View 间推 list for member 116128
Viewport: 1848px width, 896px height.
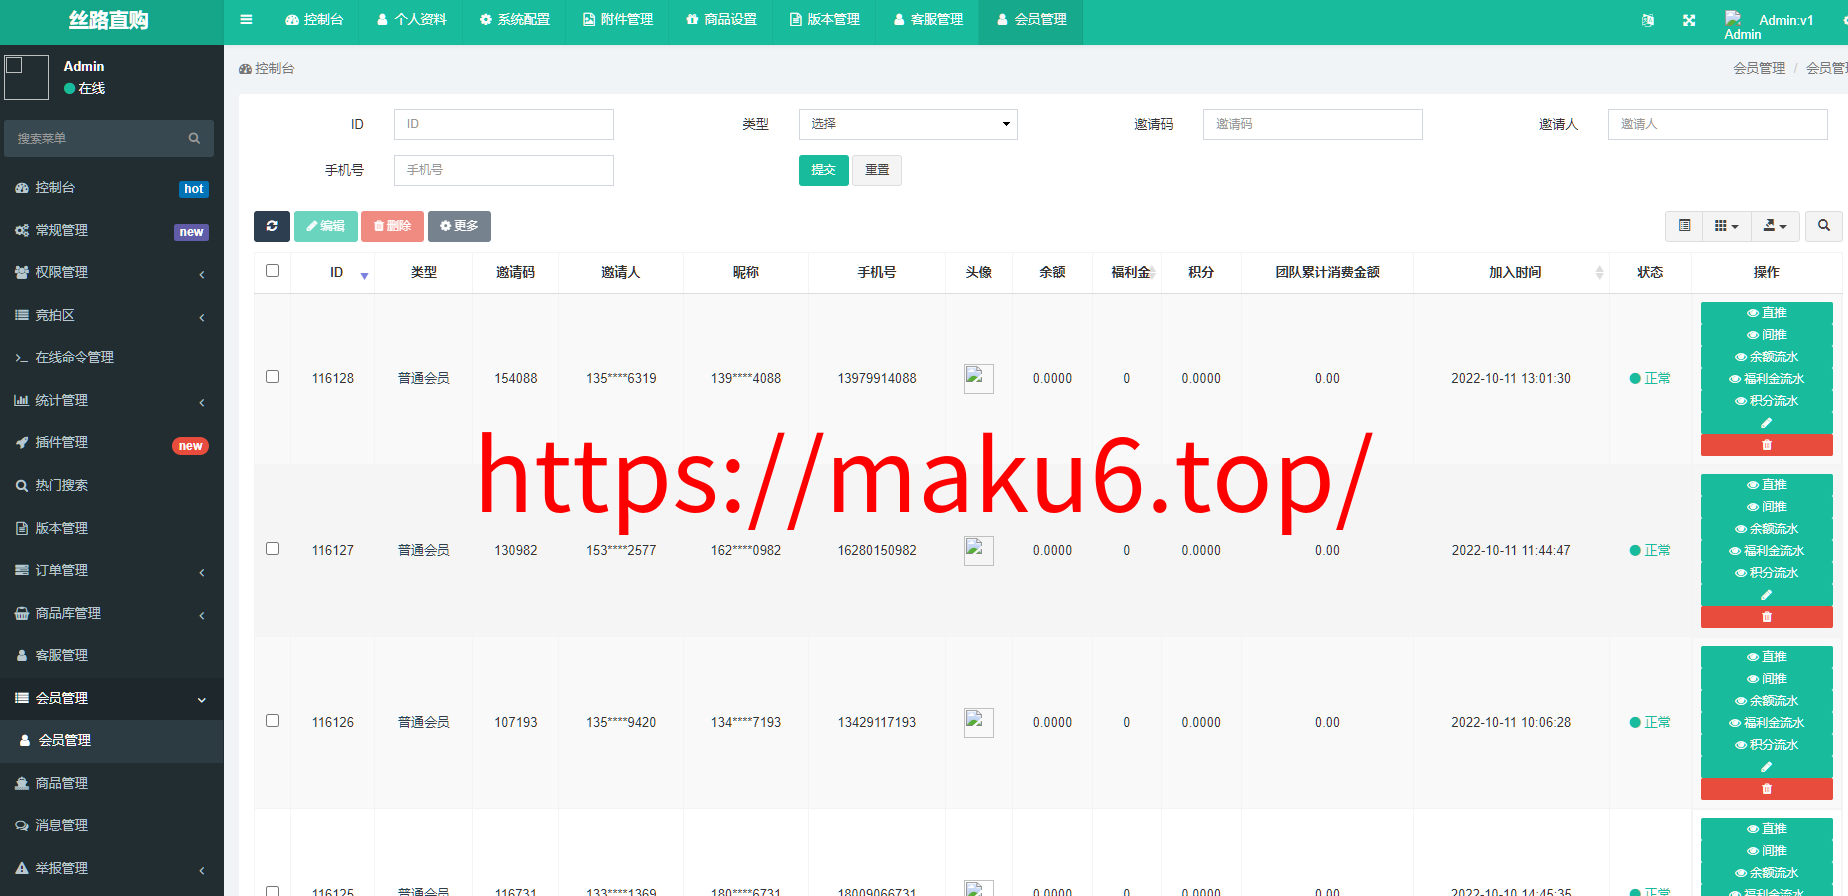pyautogui.click(x=1767, y=335)
